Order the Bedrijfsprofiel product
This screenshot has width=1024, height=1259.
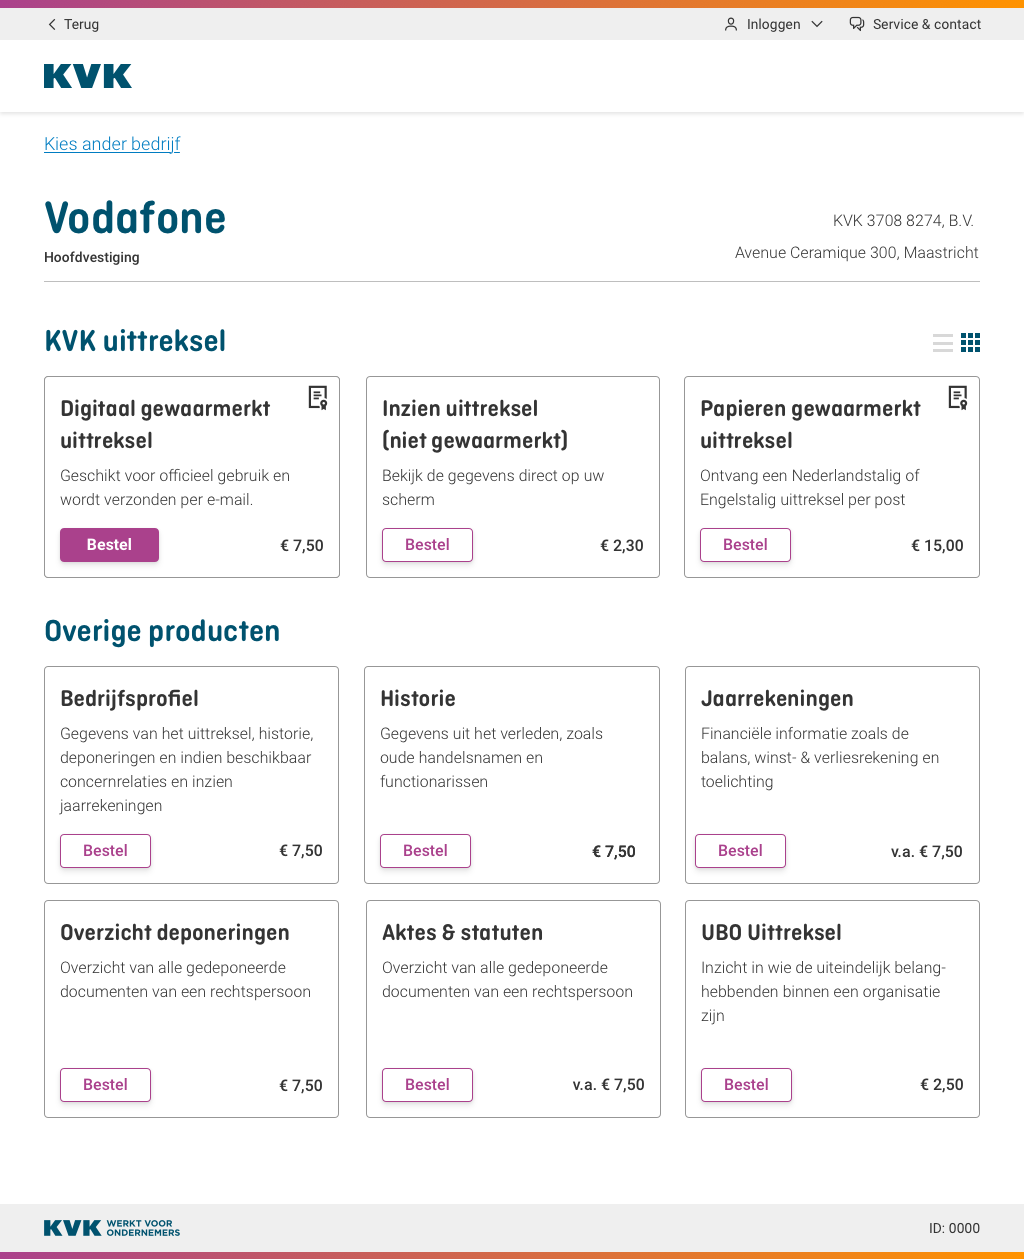(x=105, y=851)
